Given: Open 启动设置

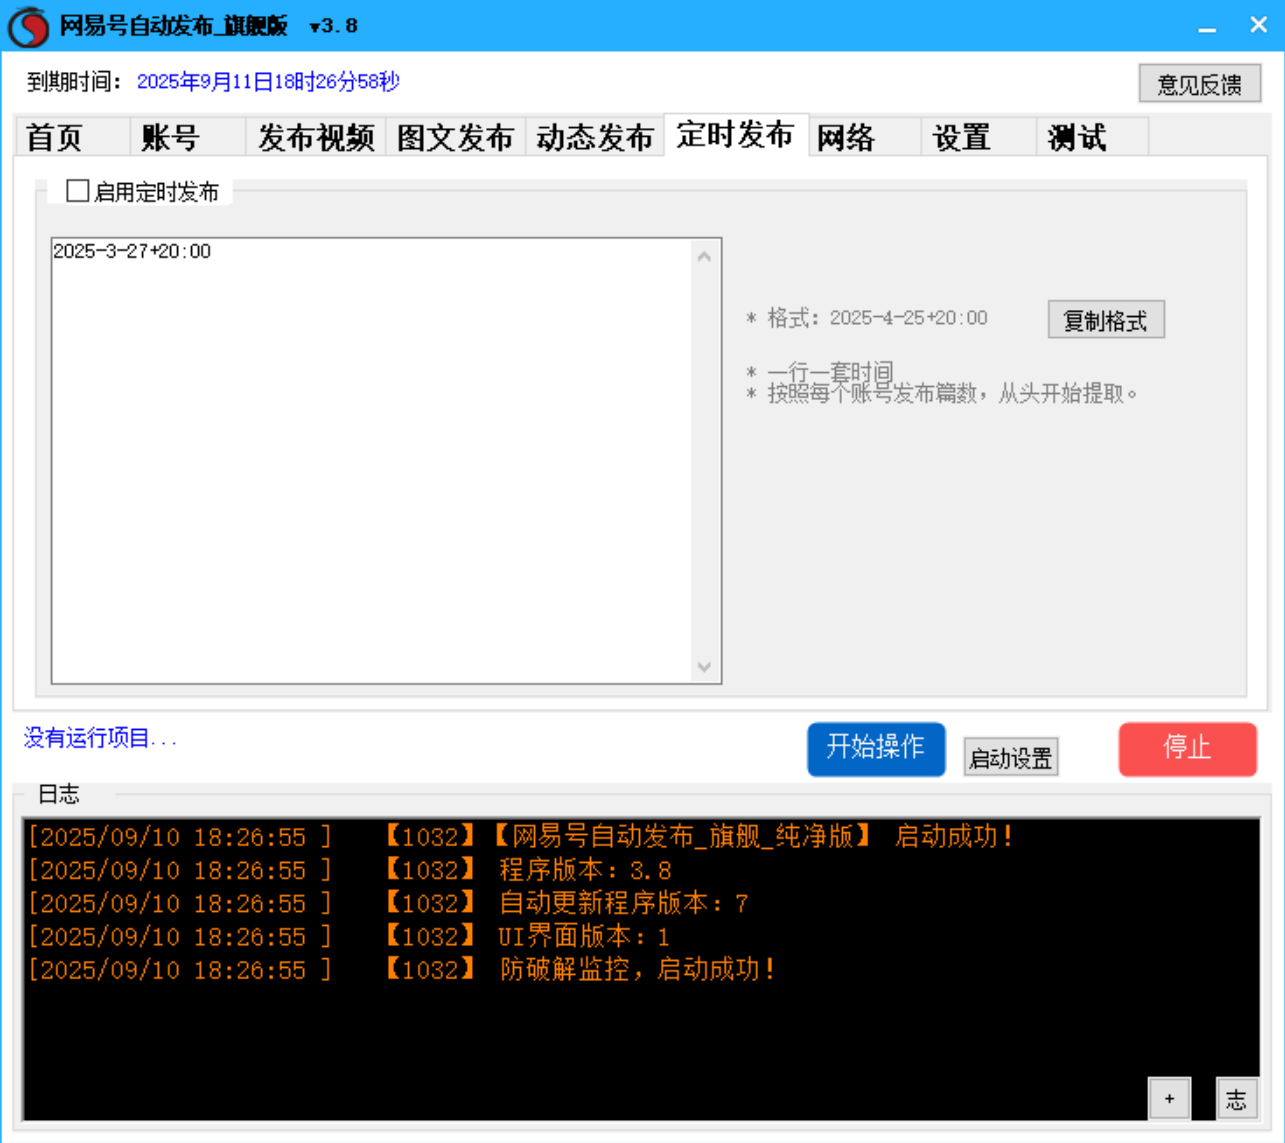Looking at the screenshot, I should (x=1010, y=757).
